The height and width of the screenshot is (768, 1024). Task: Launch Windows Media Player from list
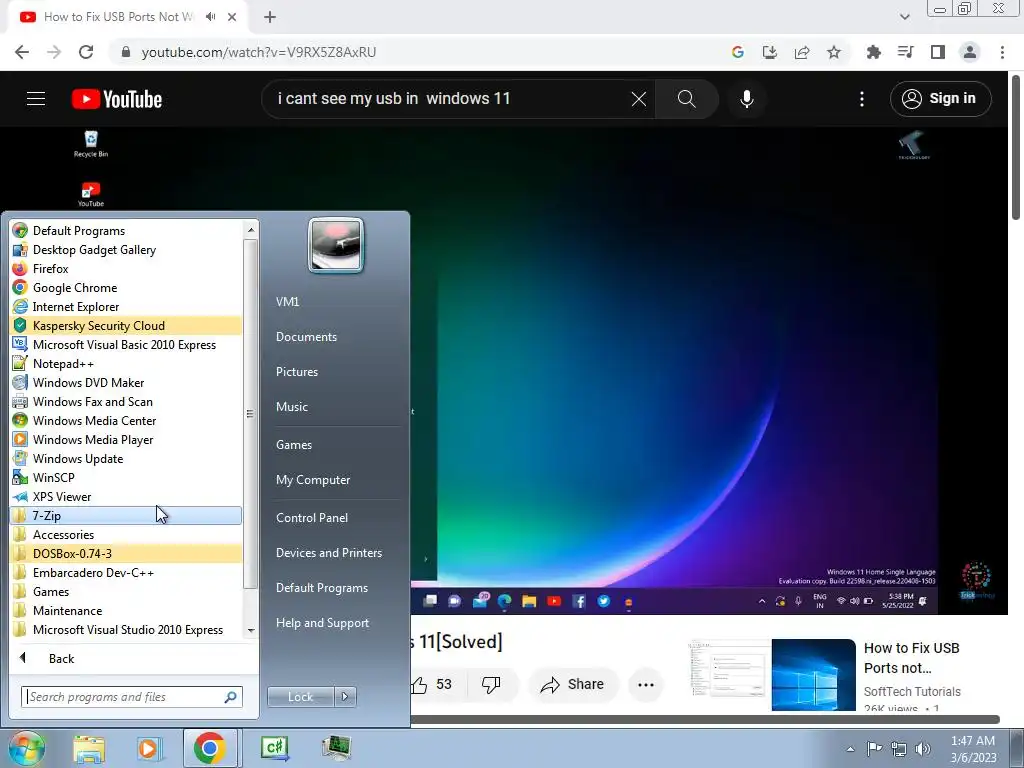coord(126,440)
